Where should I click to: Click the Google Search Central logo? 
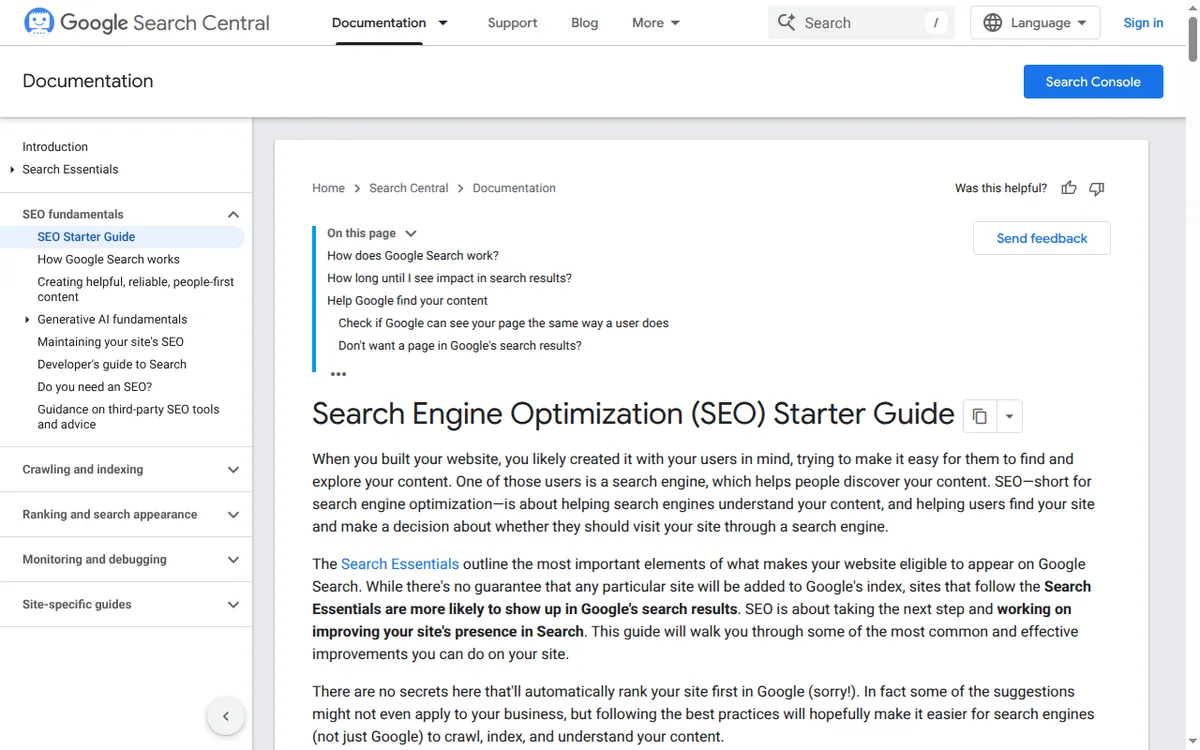[147, 22]
